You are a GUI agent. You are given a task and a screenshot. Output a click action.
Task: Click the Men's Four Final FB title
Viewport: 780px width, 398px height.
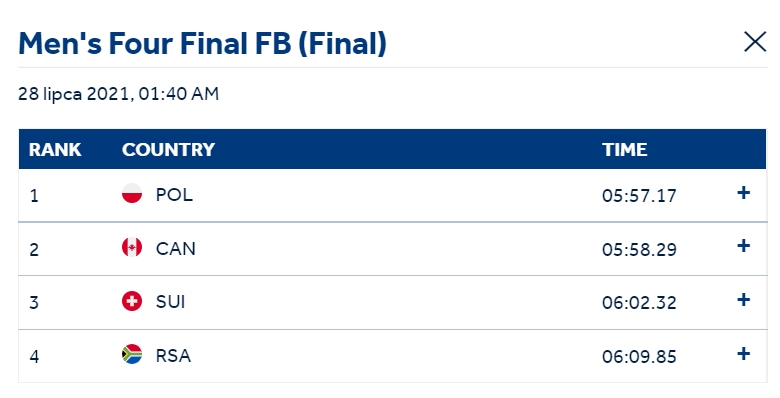[x=202, y=43]
